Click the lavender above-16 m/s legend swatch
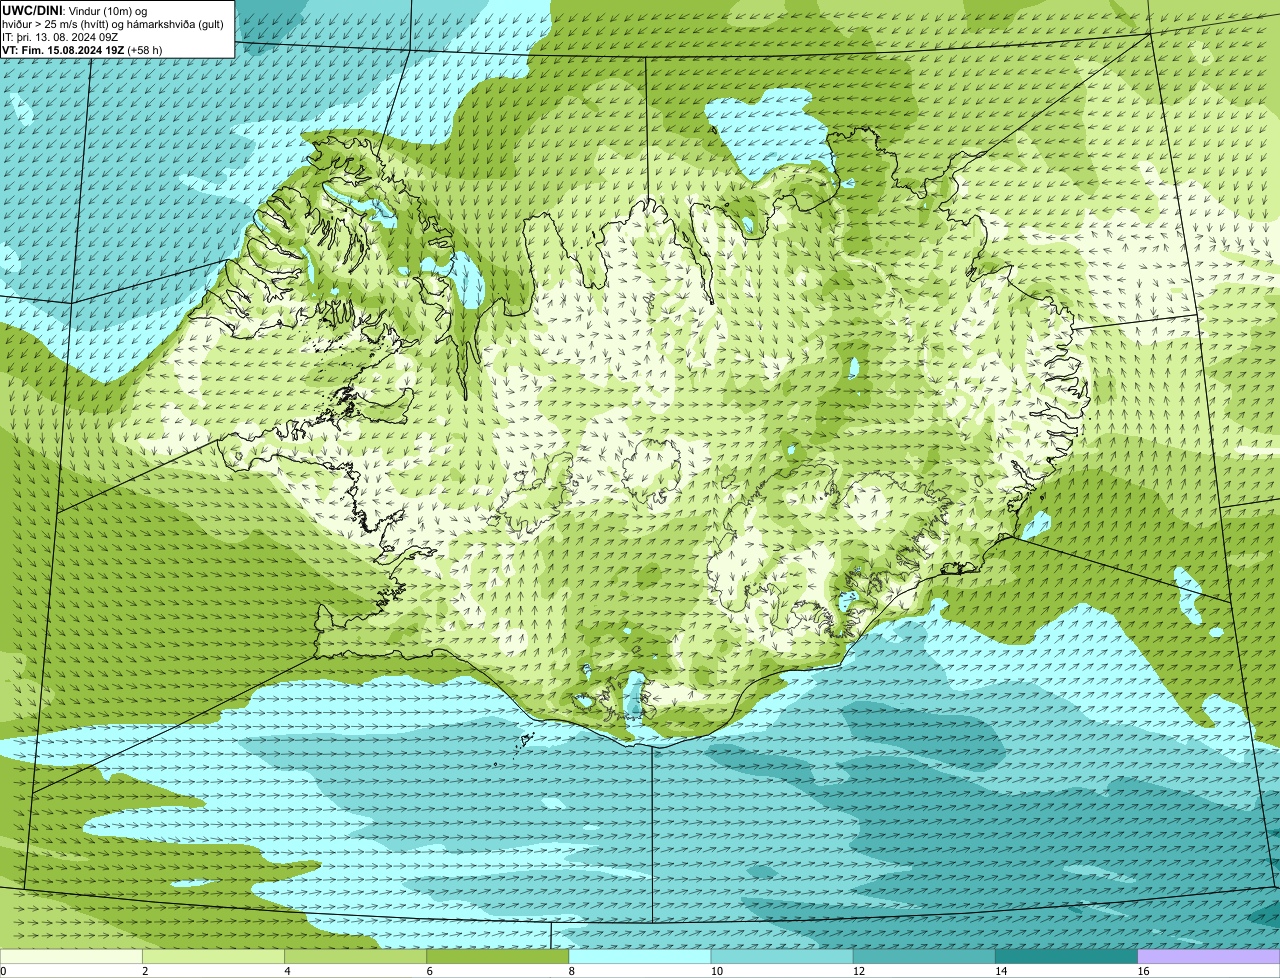Viewport: 1280px width, 978px height. 1209,957
